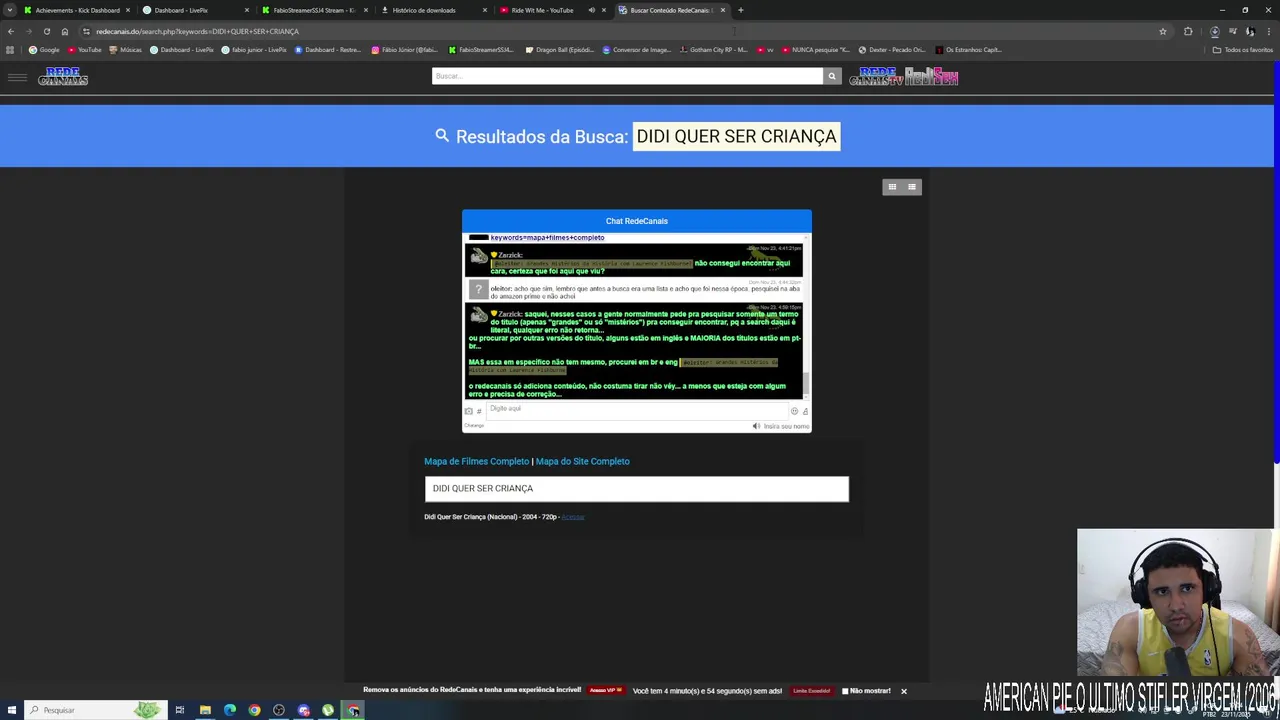The width and height of the screenshot is (1280, 720).
Task: Open the chat emoji picker
Action: (x=795, y=411)
